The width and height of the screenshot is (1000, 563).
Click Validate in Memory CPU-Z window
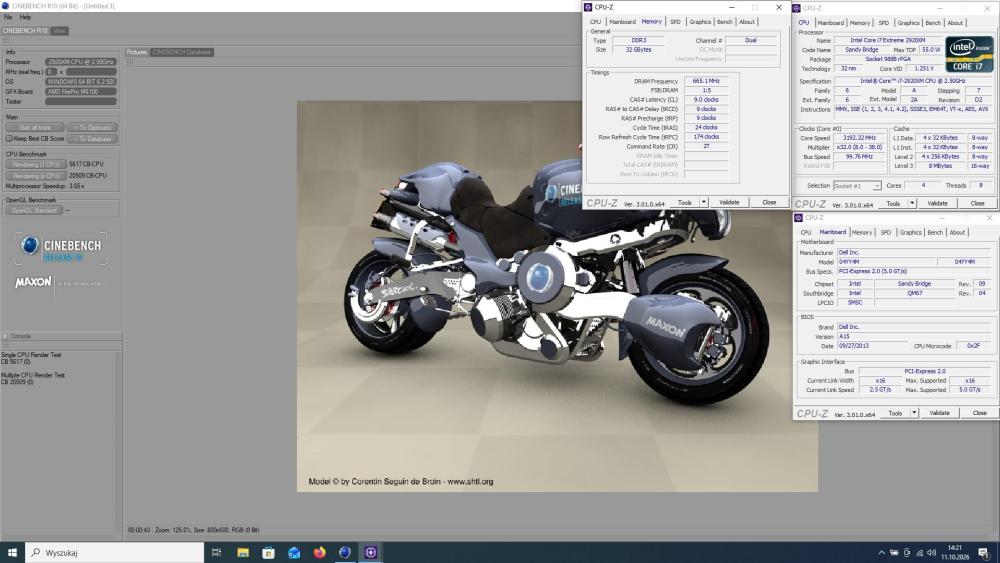(729, 202)
